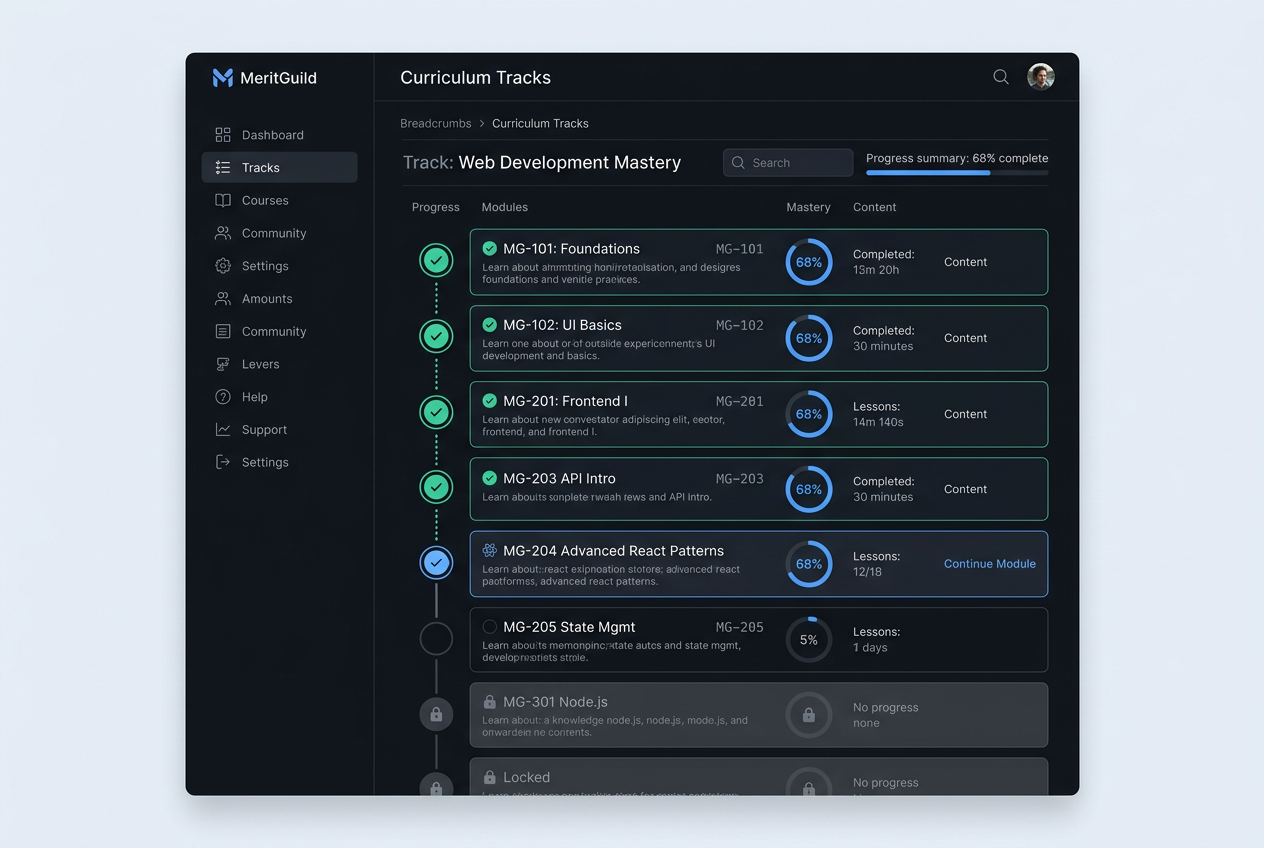The image size is (1264, 848).
Task: Click the green check beside MG-101: Foundations
Action: pos(490,248)
